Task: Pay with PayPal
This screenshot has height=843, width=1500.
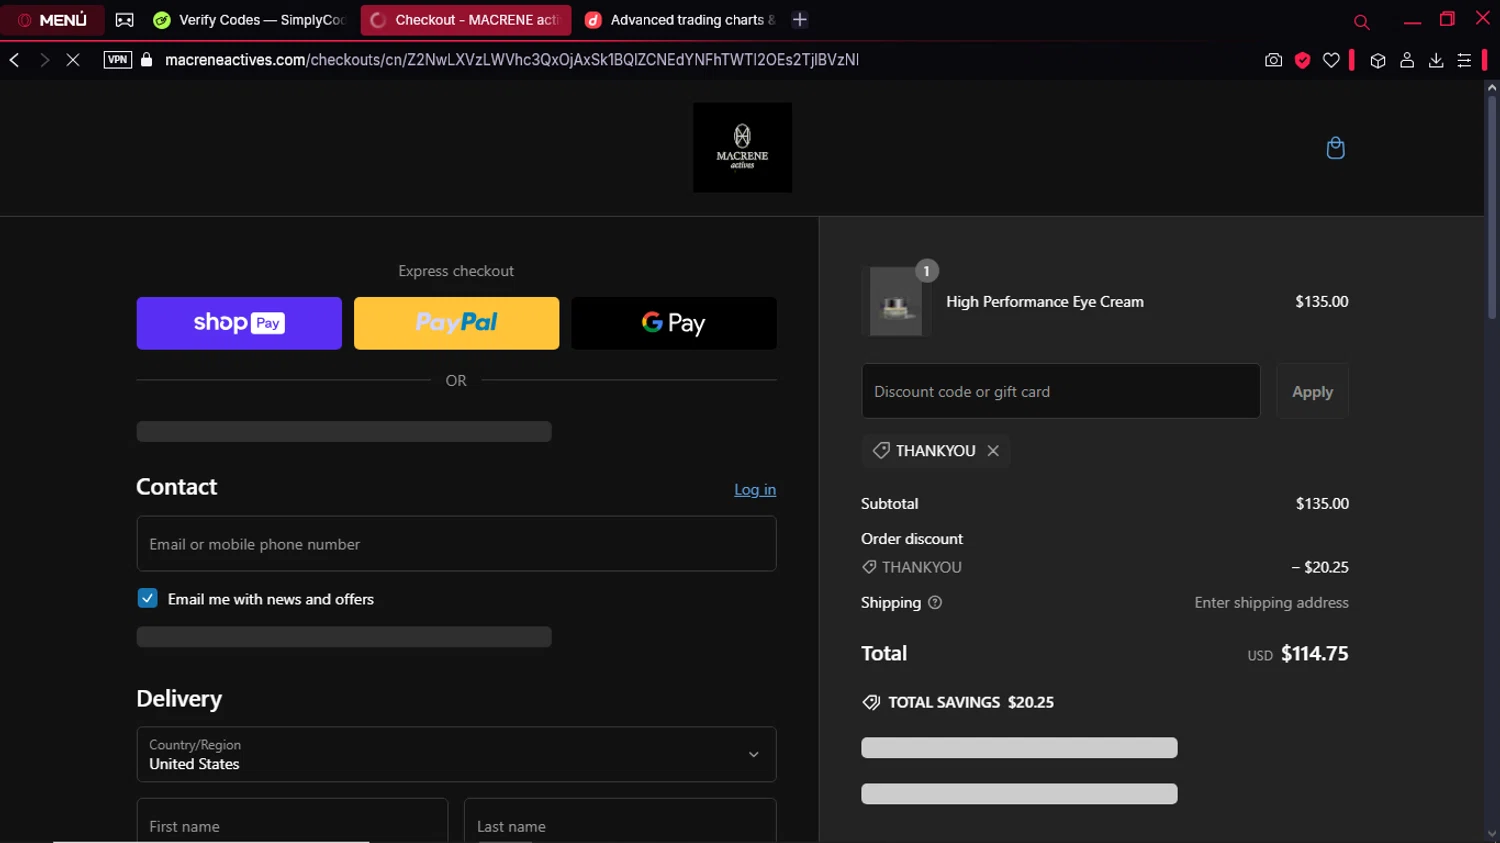Action: click(456, 323)
